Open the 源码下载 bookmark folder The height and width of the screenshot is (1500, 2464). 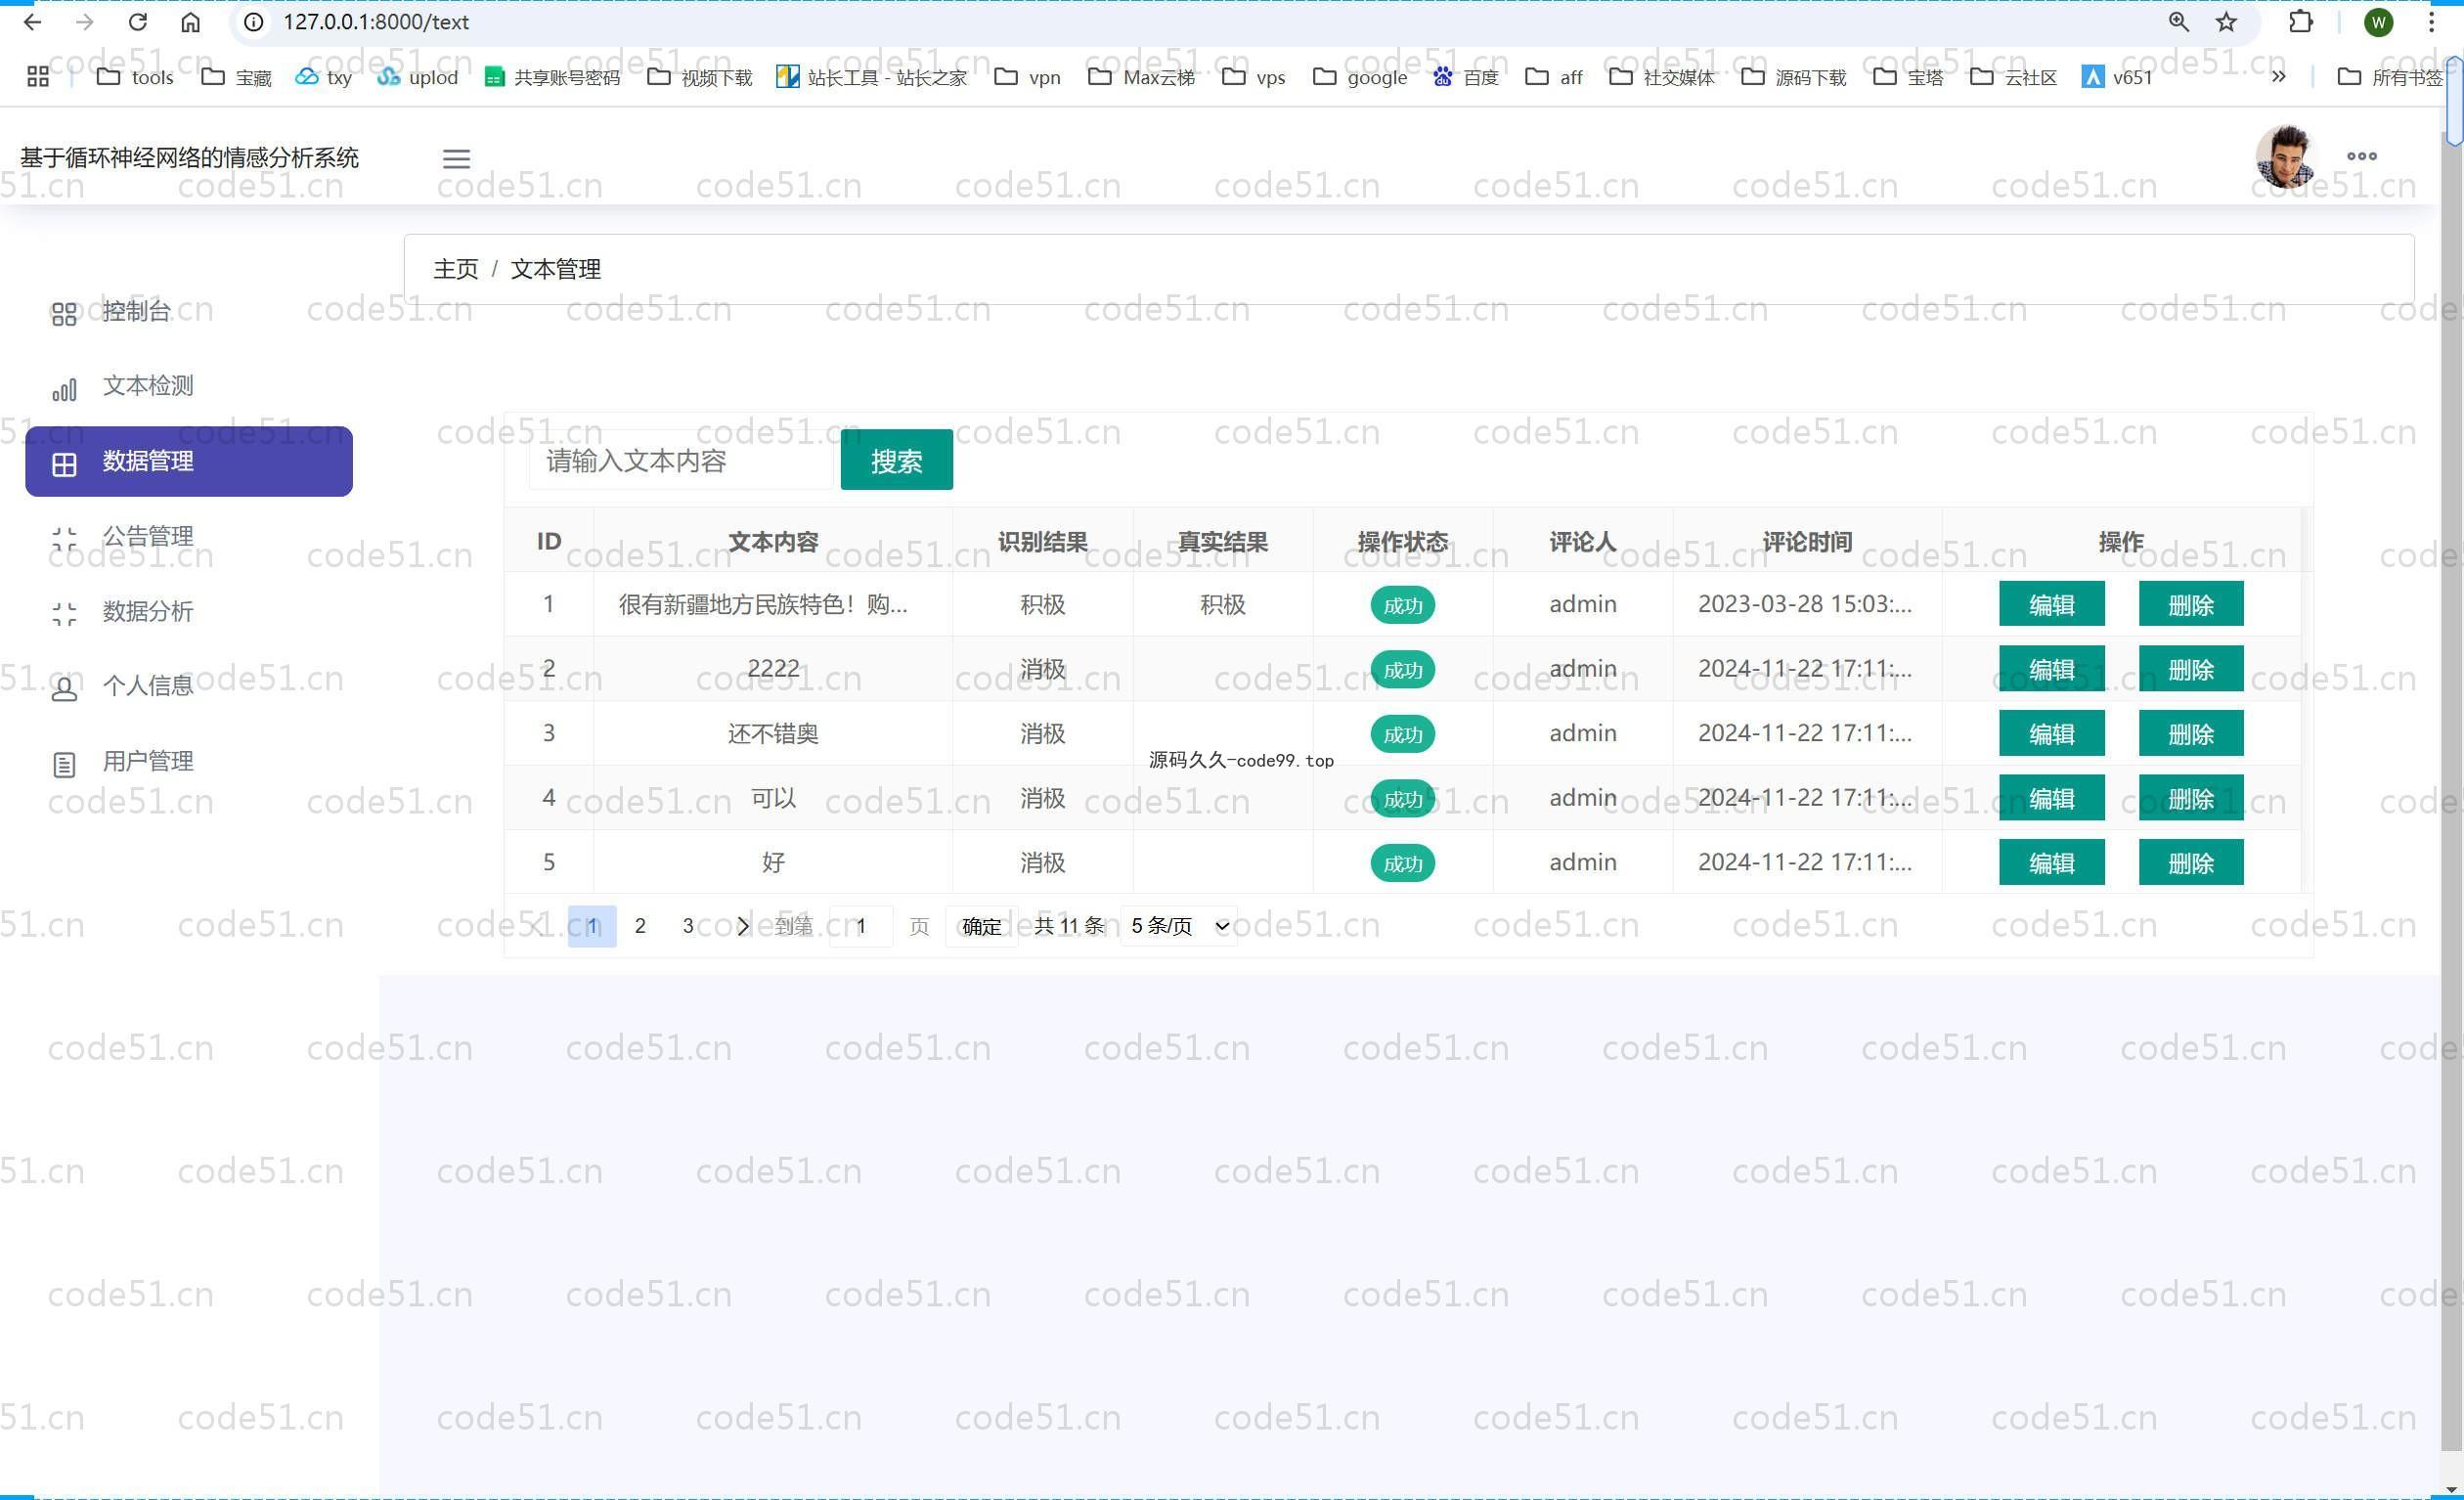(x=1794, y=77)
